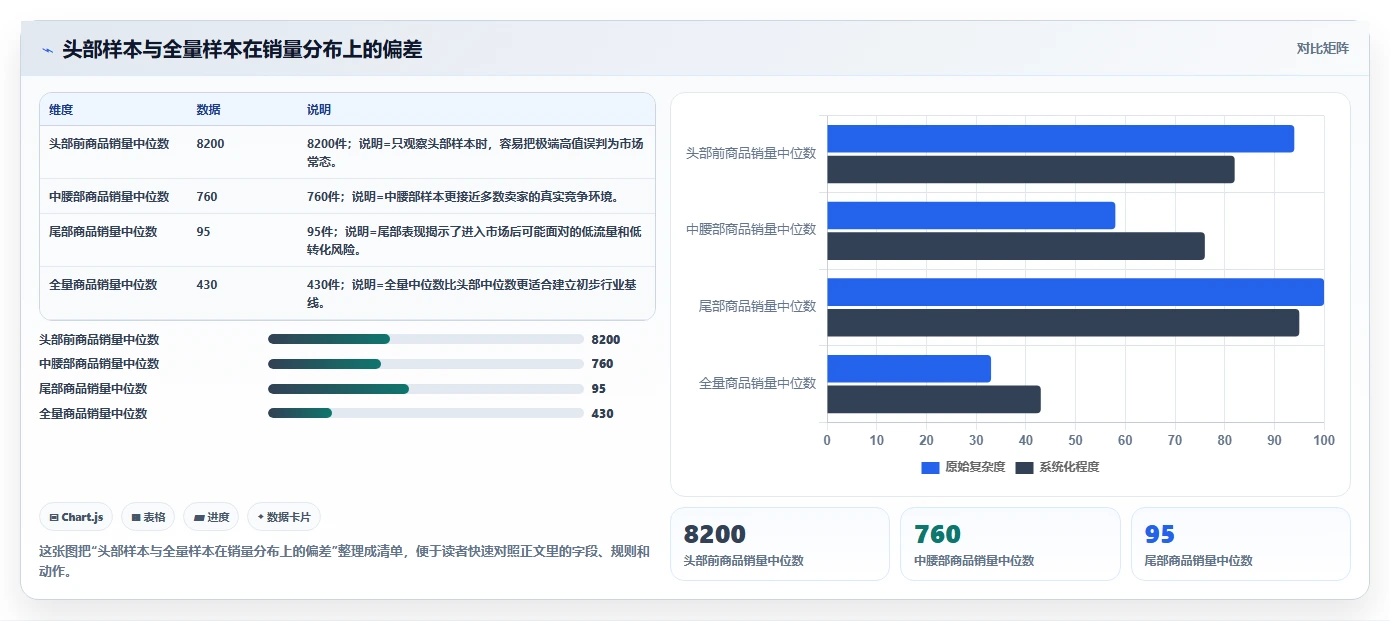Click the 表格 tag chip
Image resolution: width=1390 pixels, height=621 pixels.
pyautogui.click(x=148, y=517)
